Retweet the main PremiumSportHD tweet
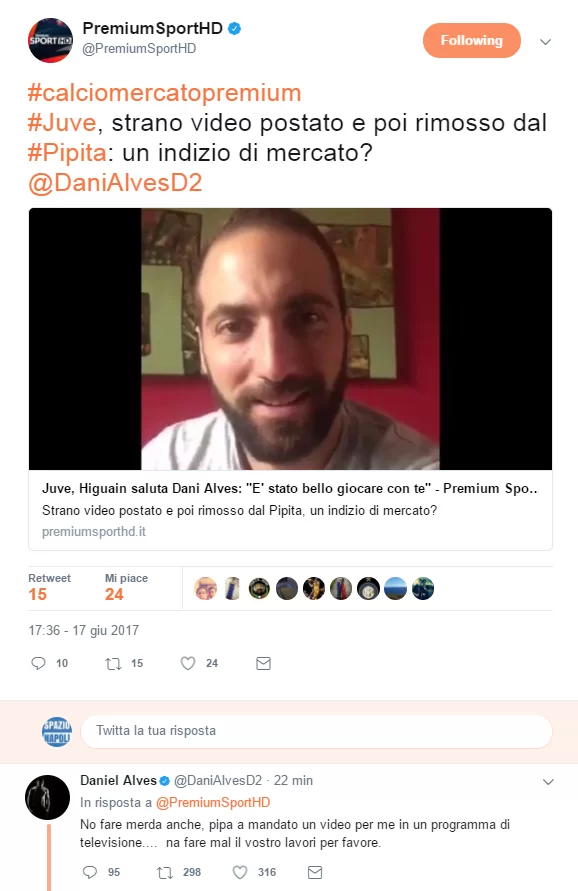This screenshot has width=578, height=891. click(114, 663)
